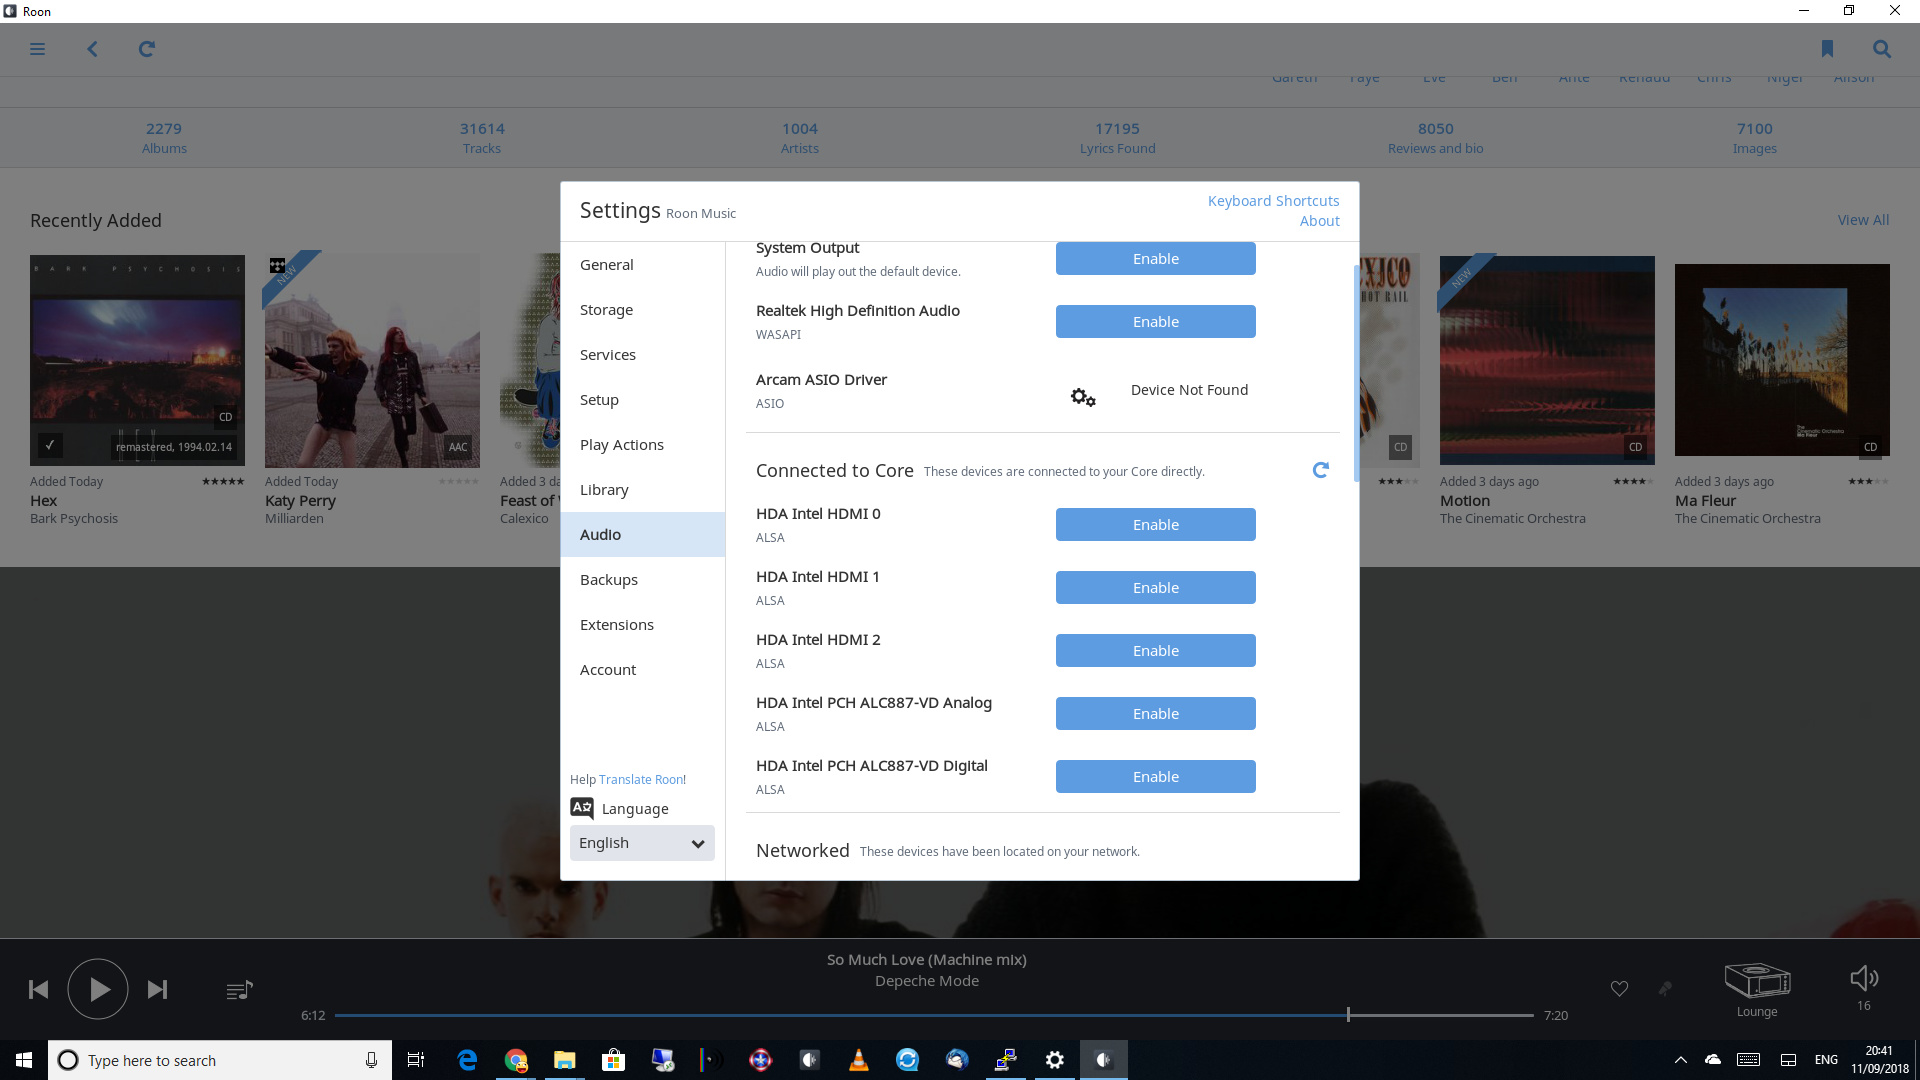Select General settings tab
The width and height of the screenshot is (1920, 1080).
642,265
